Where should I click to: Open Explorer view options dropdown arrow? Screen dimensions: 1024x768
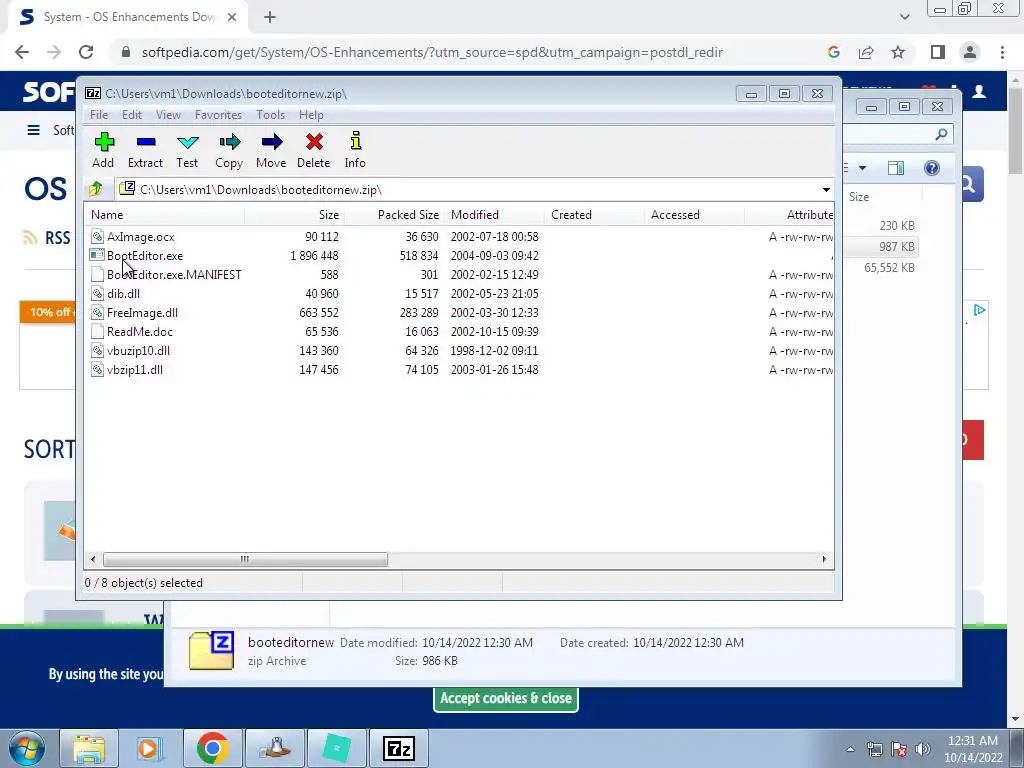tap(862, 168)
